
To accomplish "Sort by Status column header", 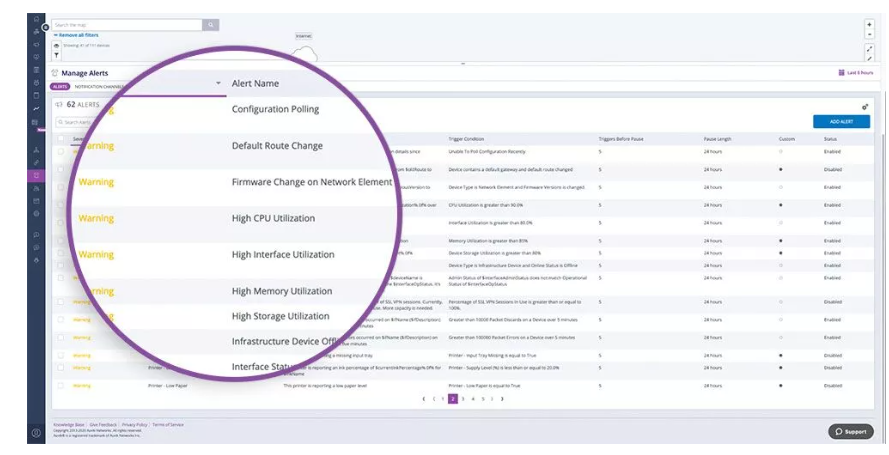I will (830, 139).
